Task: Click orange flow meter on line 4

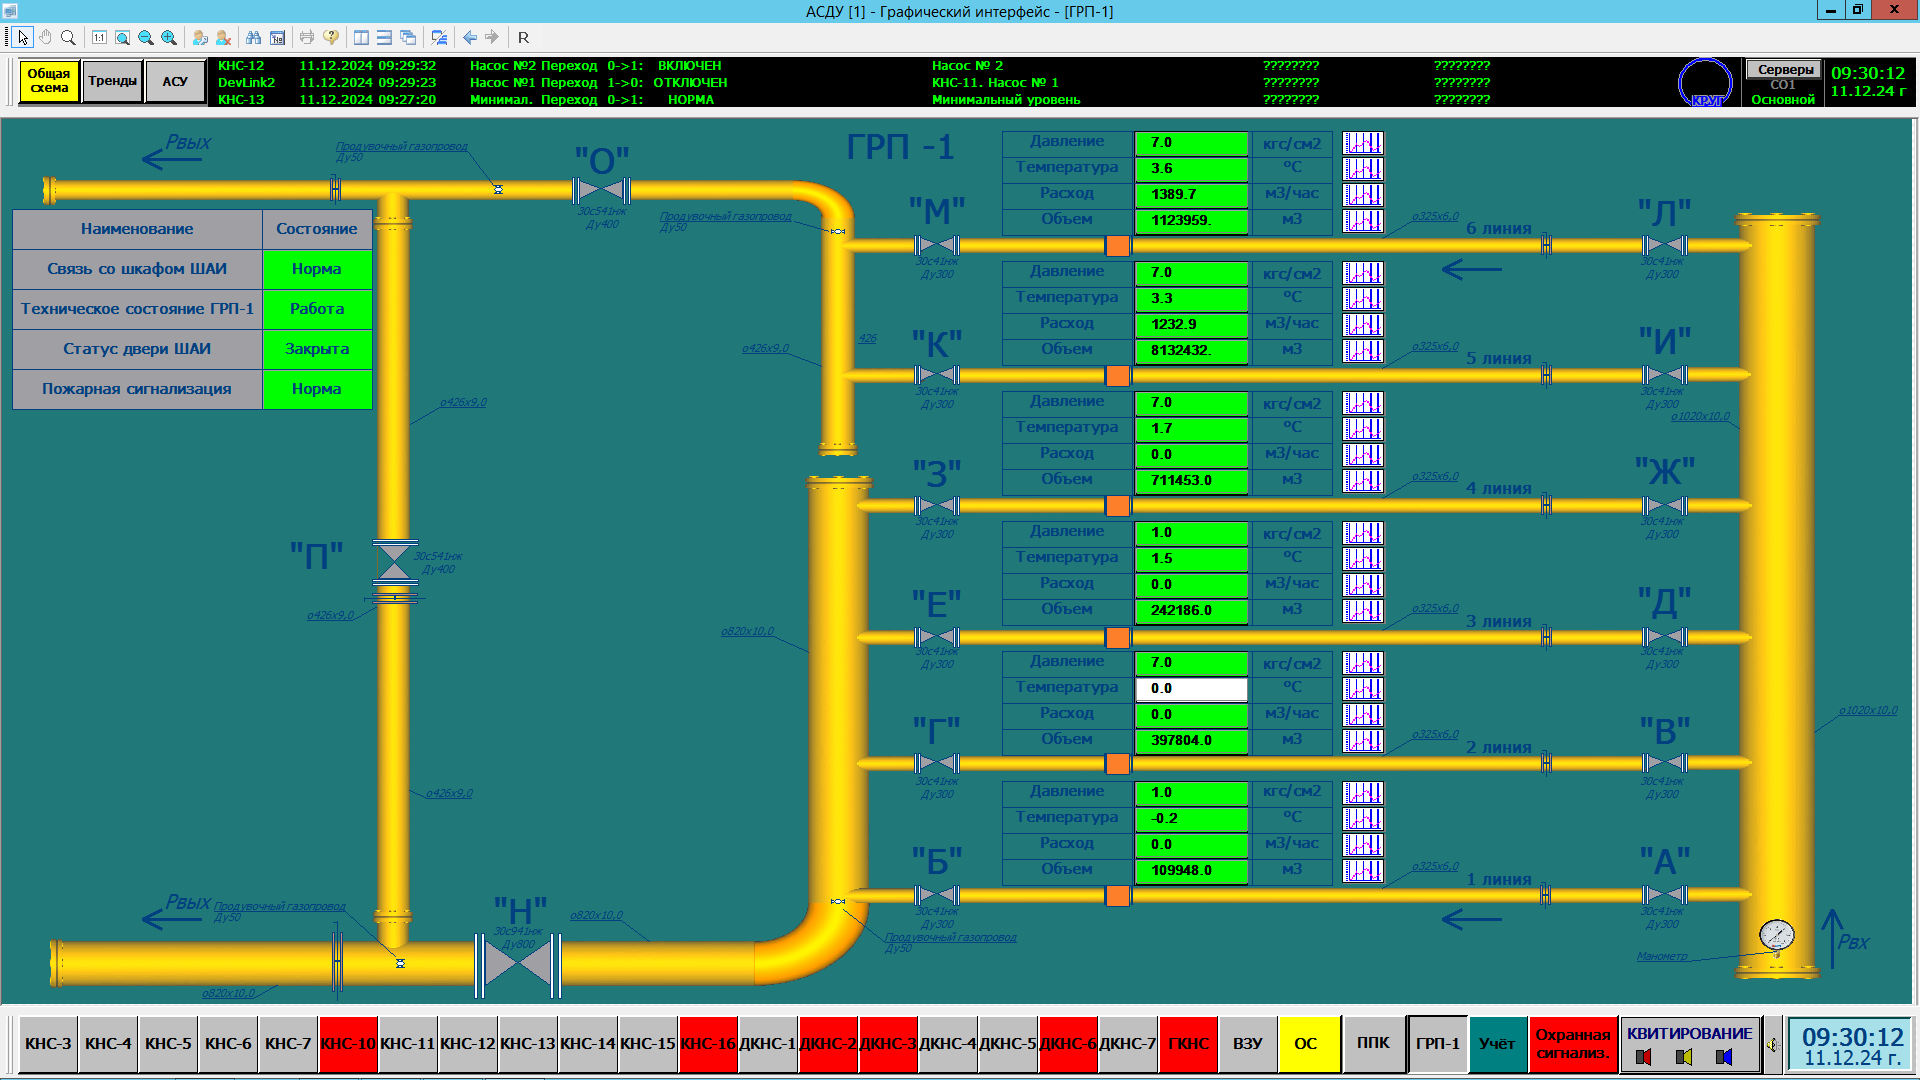Action: tap(1118, 505)
